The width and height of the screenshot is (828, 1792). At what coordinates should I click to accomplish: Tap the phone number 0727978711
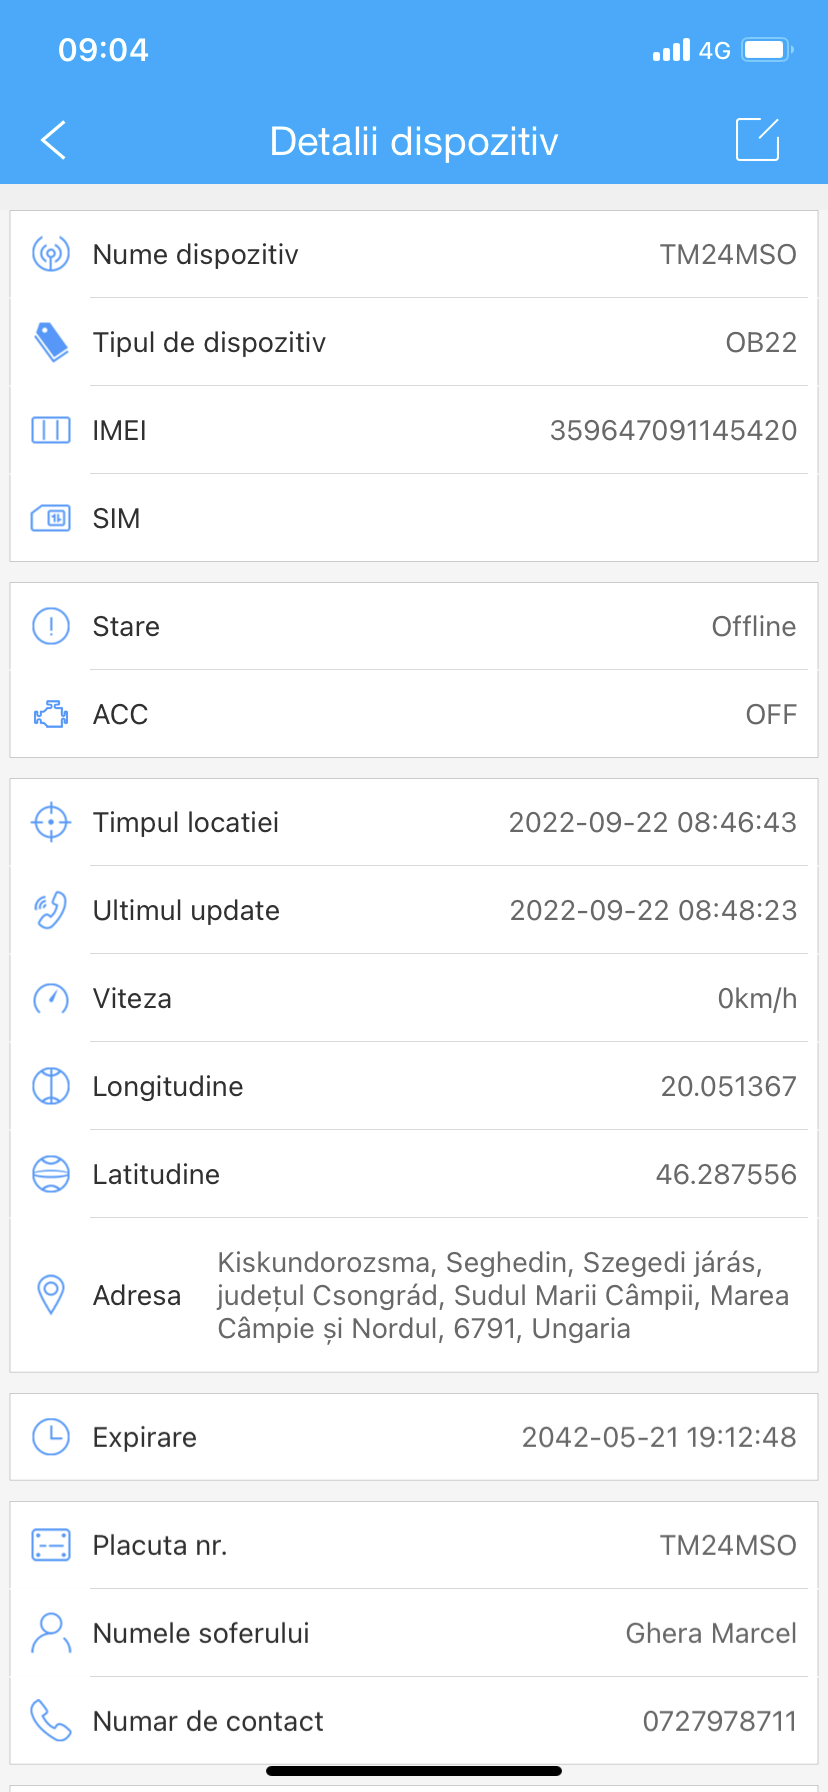click(x=719, y=1721)
